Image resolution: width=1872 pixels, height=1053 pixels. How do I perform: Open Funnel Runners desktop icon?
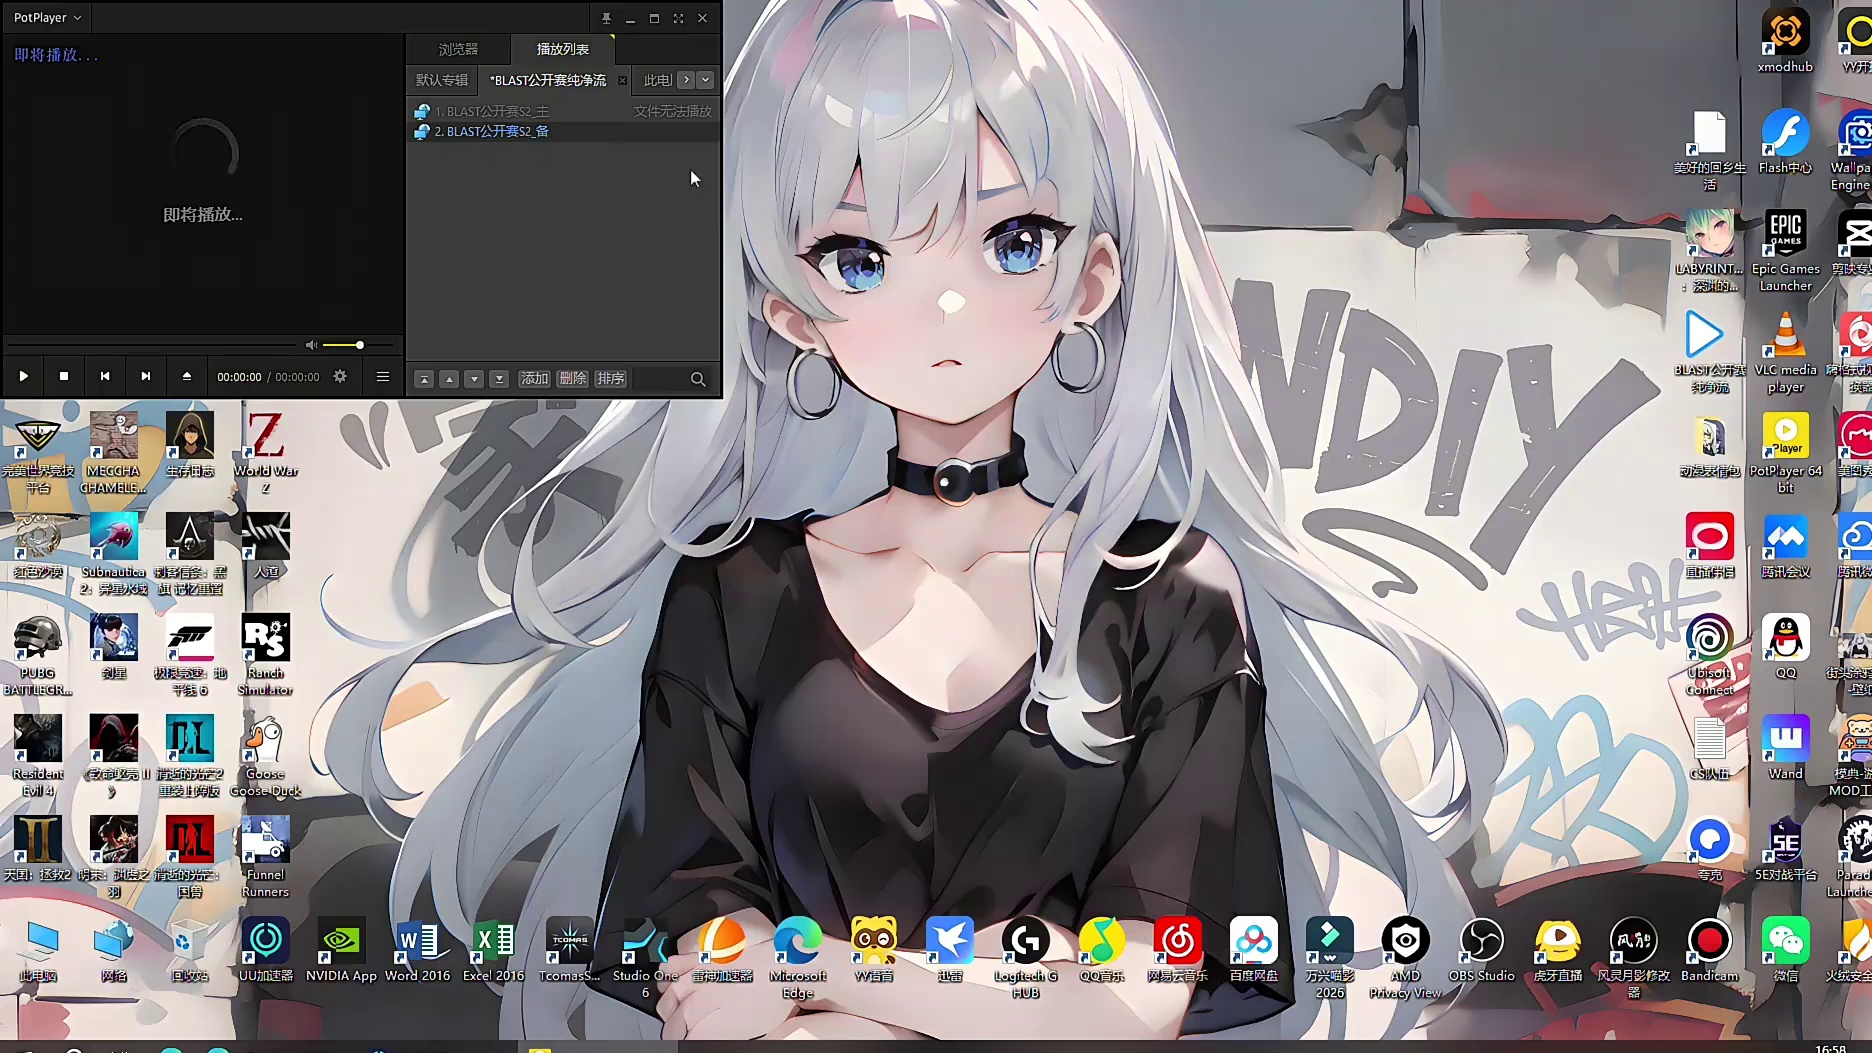[265, 857]
